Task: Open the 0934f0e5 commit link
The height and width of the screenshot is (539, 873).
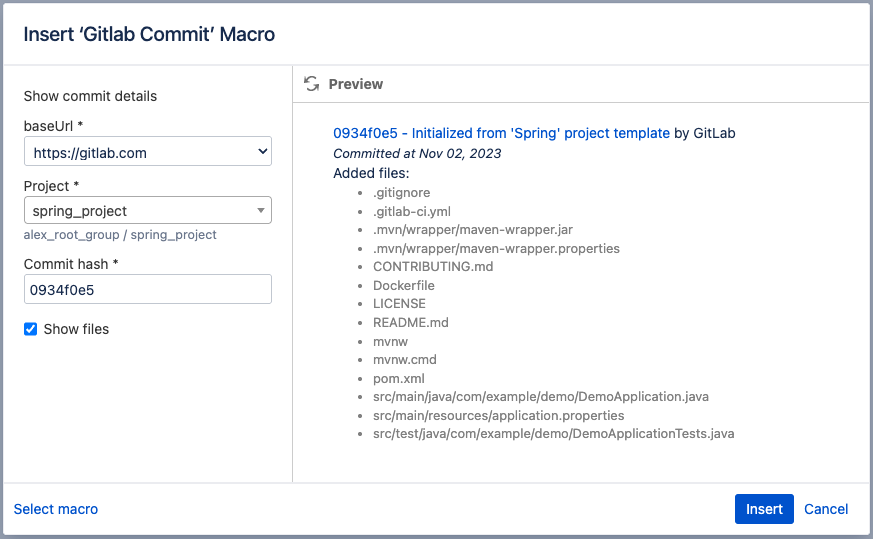Action: coord(501,133)
